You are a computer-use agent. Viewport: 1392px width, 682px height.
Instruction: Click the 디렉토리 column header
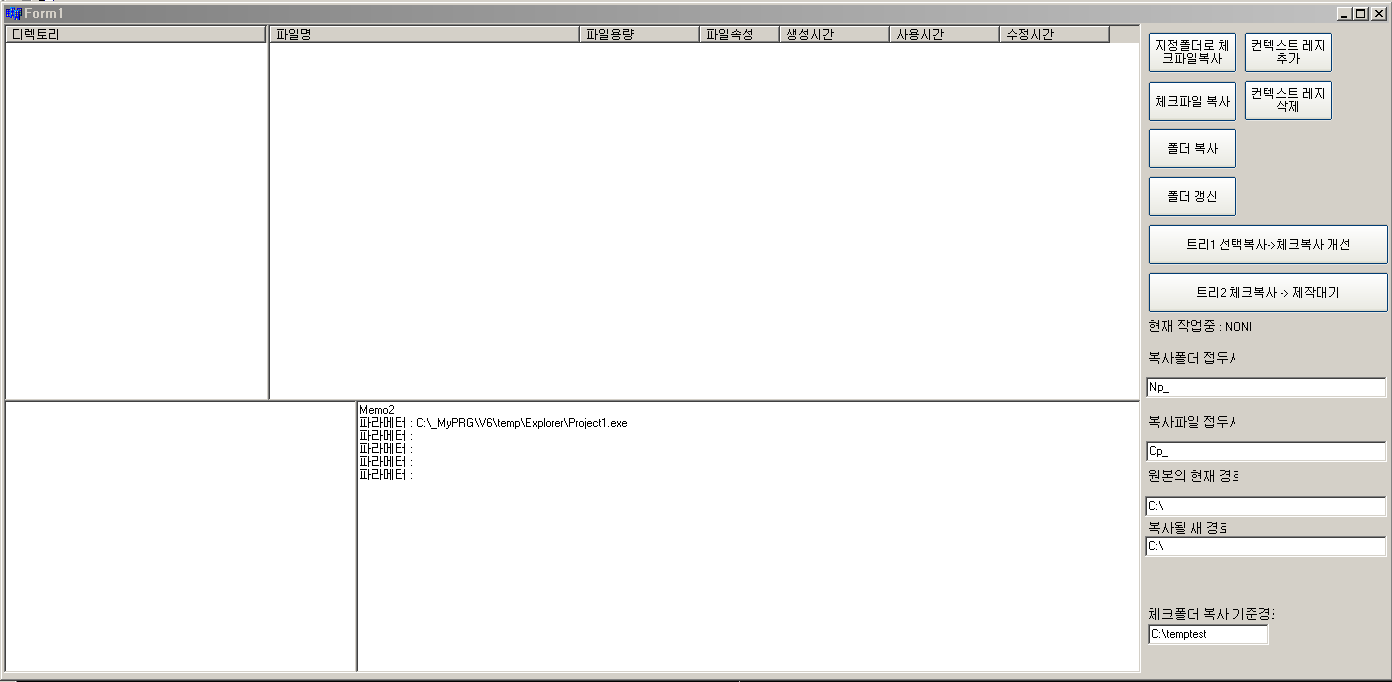(x=135, y=34)
